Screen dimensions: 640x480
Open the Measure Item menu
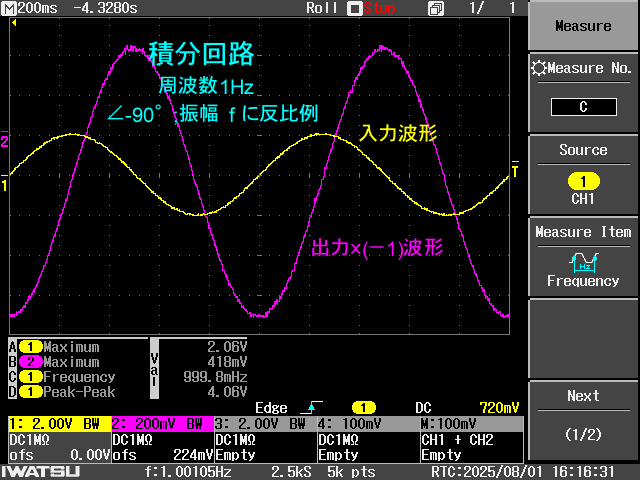[583, 257]
